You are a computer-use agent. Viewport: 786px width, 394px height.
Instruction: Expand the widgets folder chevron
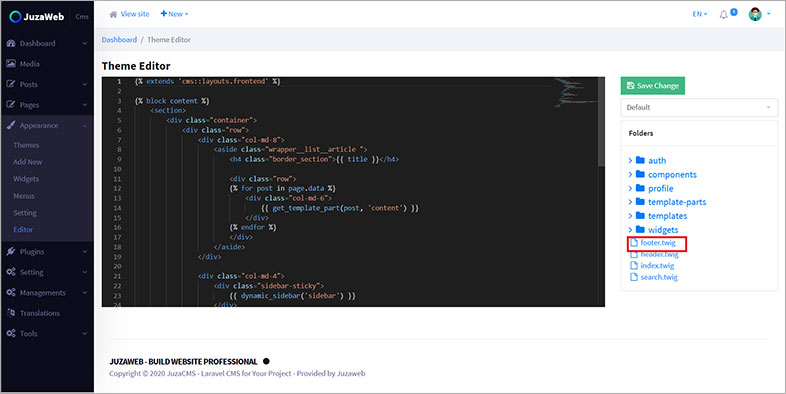click(630, 230)
